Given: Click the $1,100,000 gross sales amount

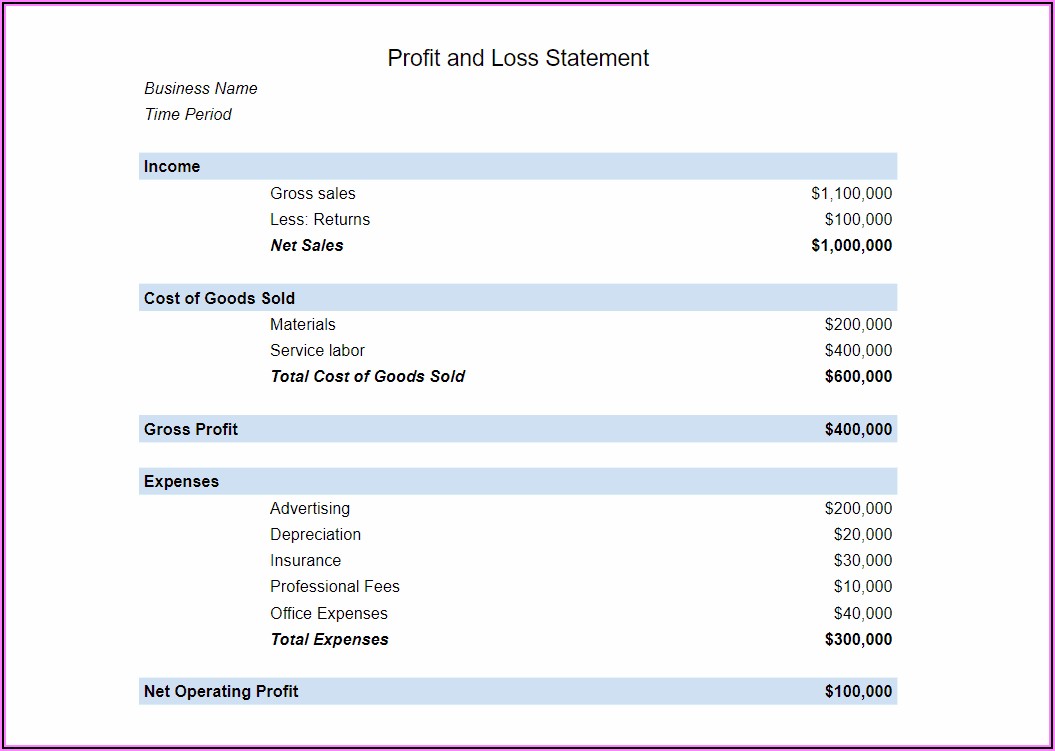Looking at the screenshot, I should pos(851,193).
